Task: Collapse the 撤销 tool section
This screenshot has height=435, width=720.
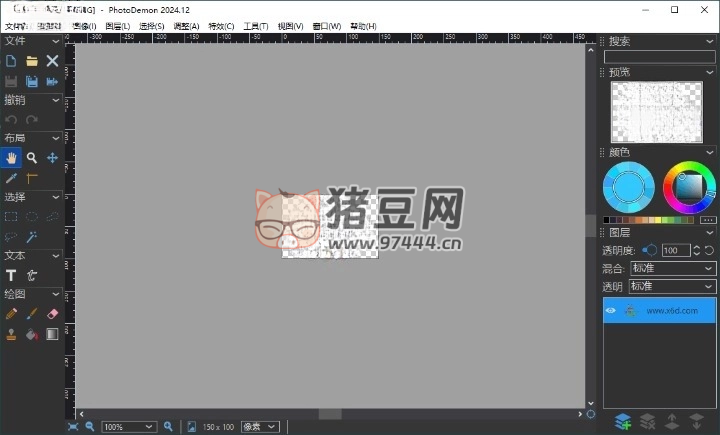Action: coord(56,100)
